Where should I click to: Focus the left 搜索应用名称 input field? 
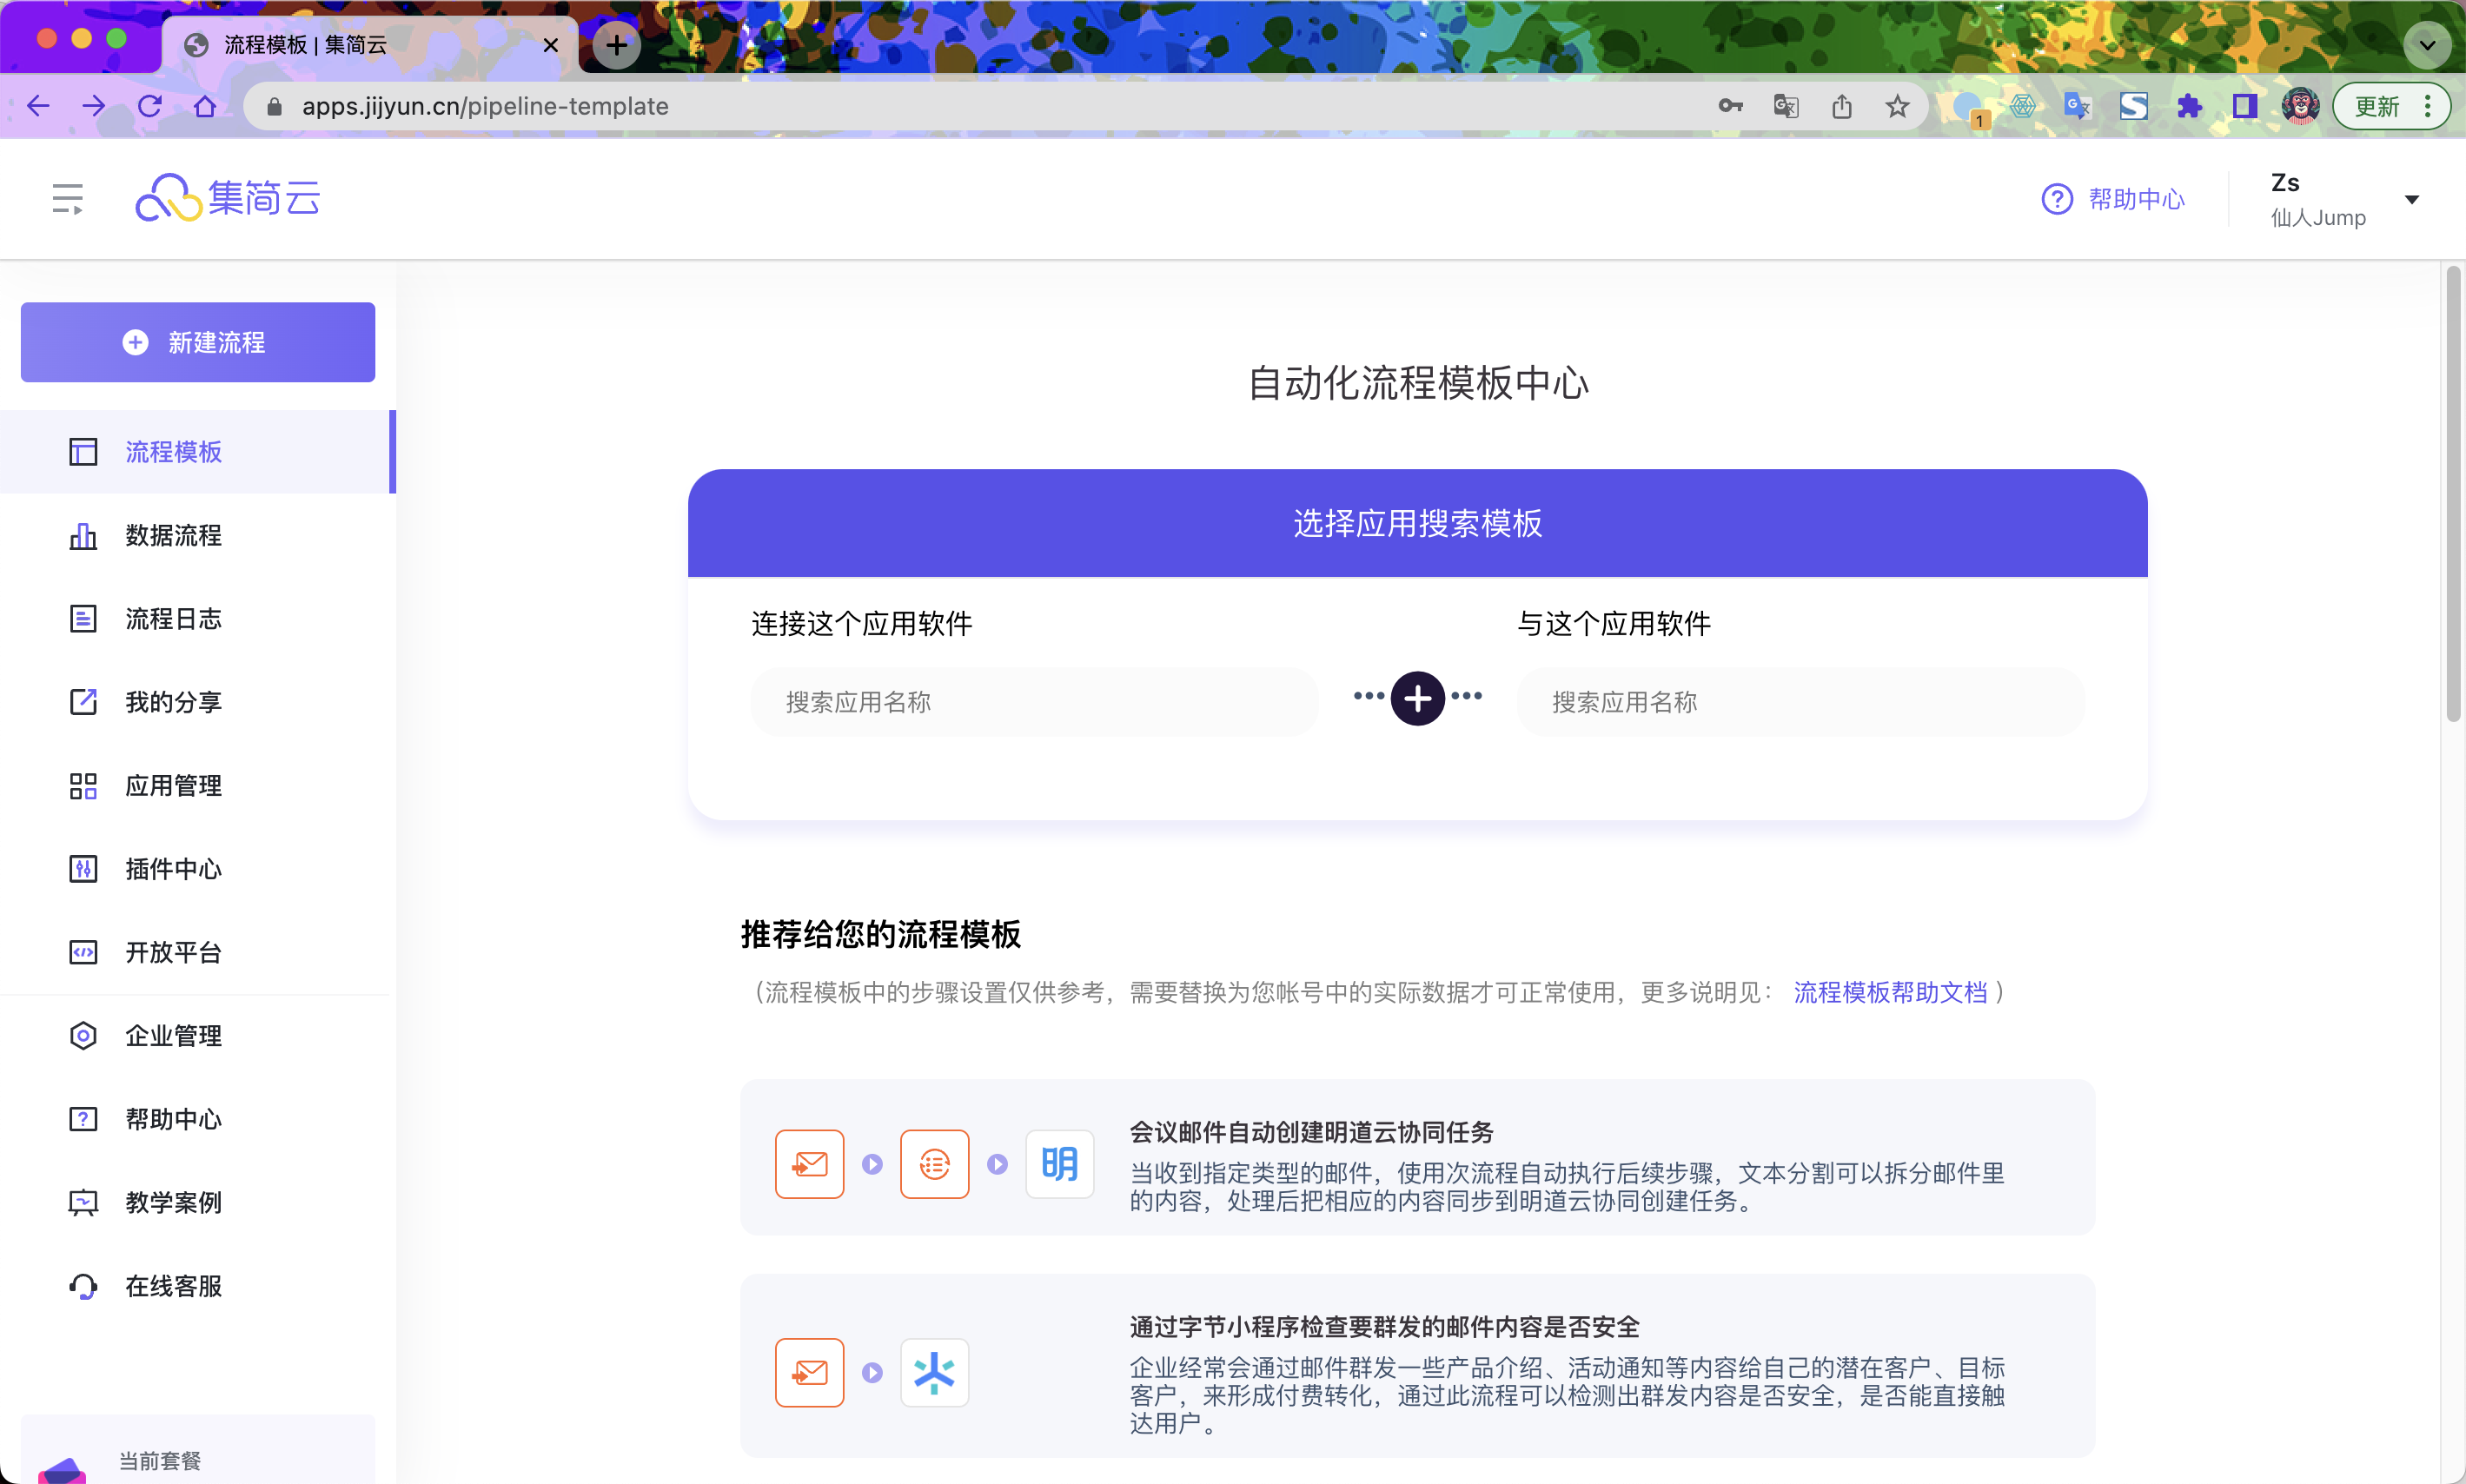pos(1034,702)
